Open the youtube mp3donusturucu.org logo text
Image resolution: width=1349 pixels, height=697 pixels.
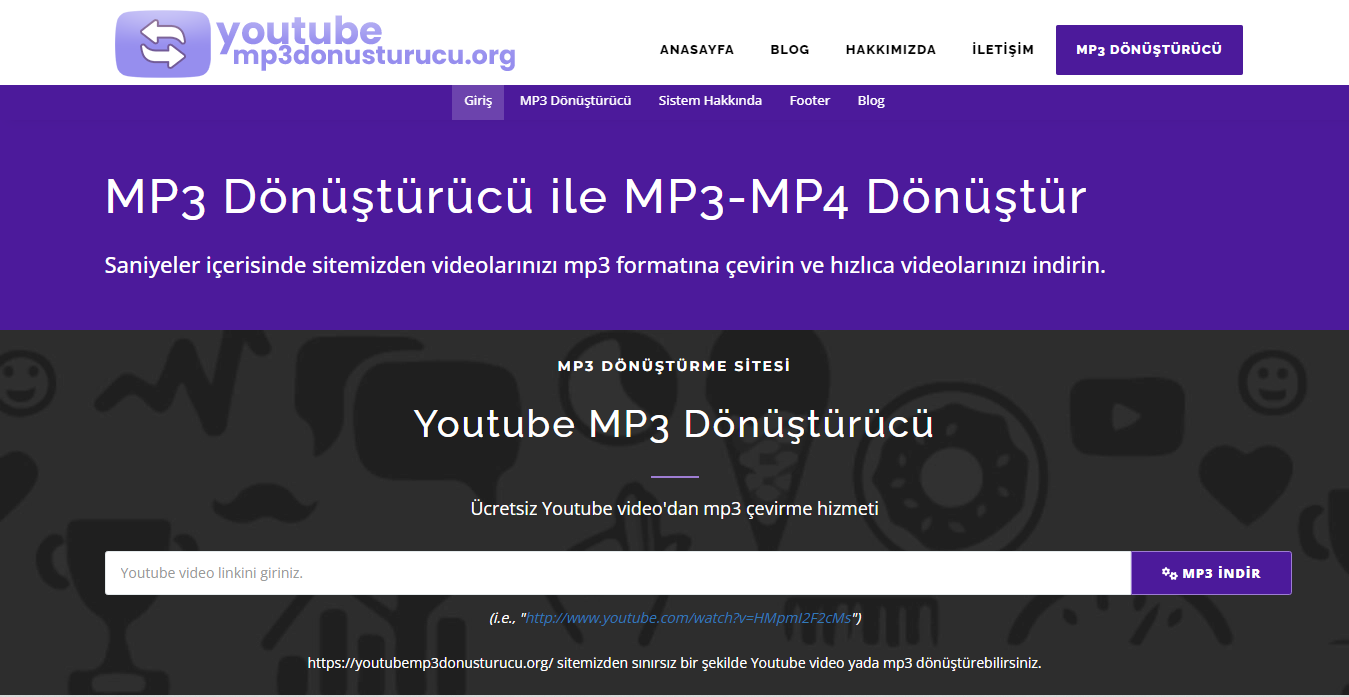[366, 44]
